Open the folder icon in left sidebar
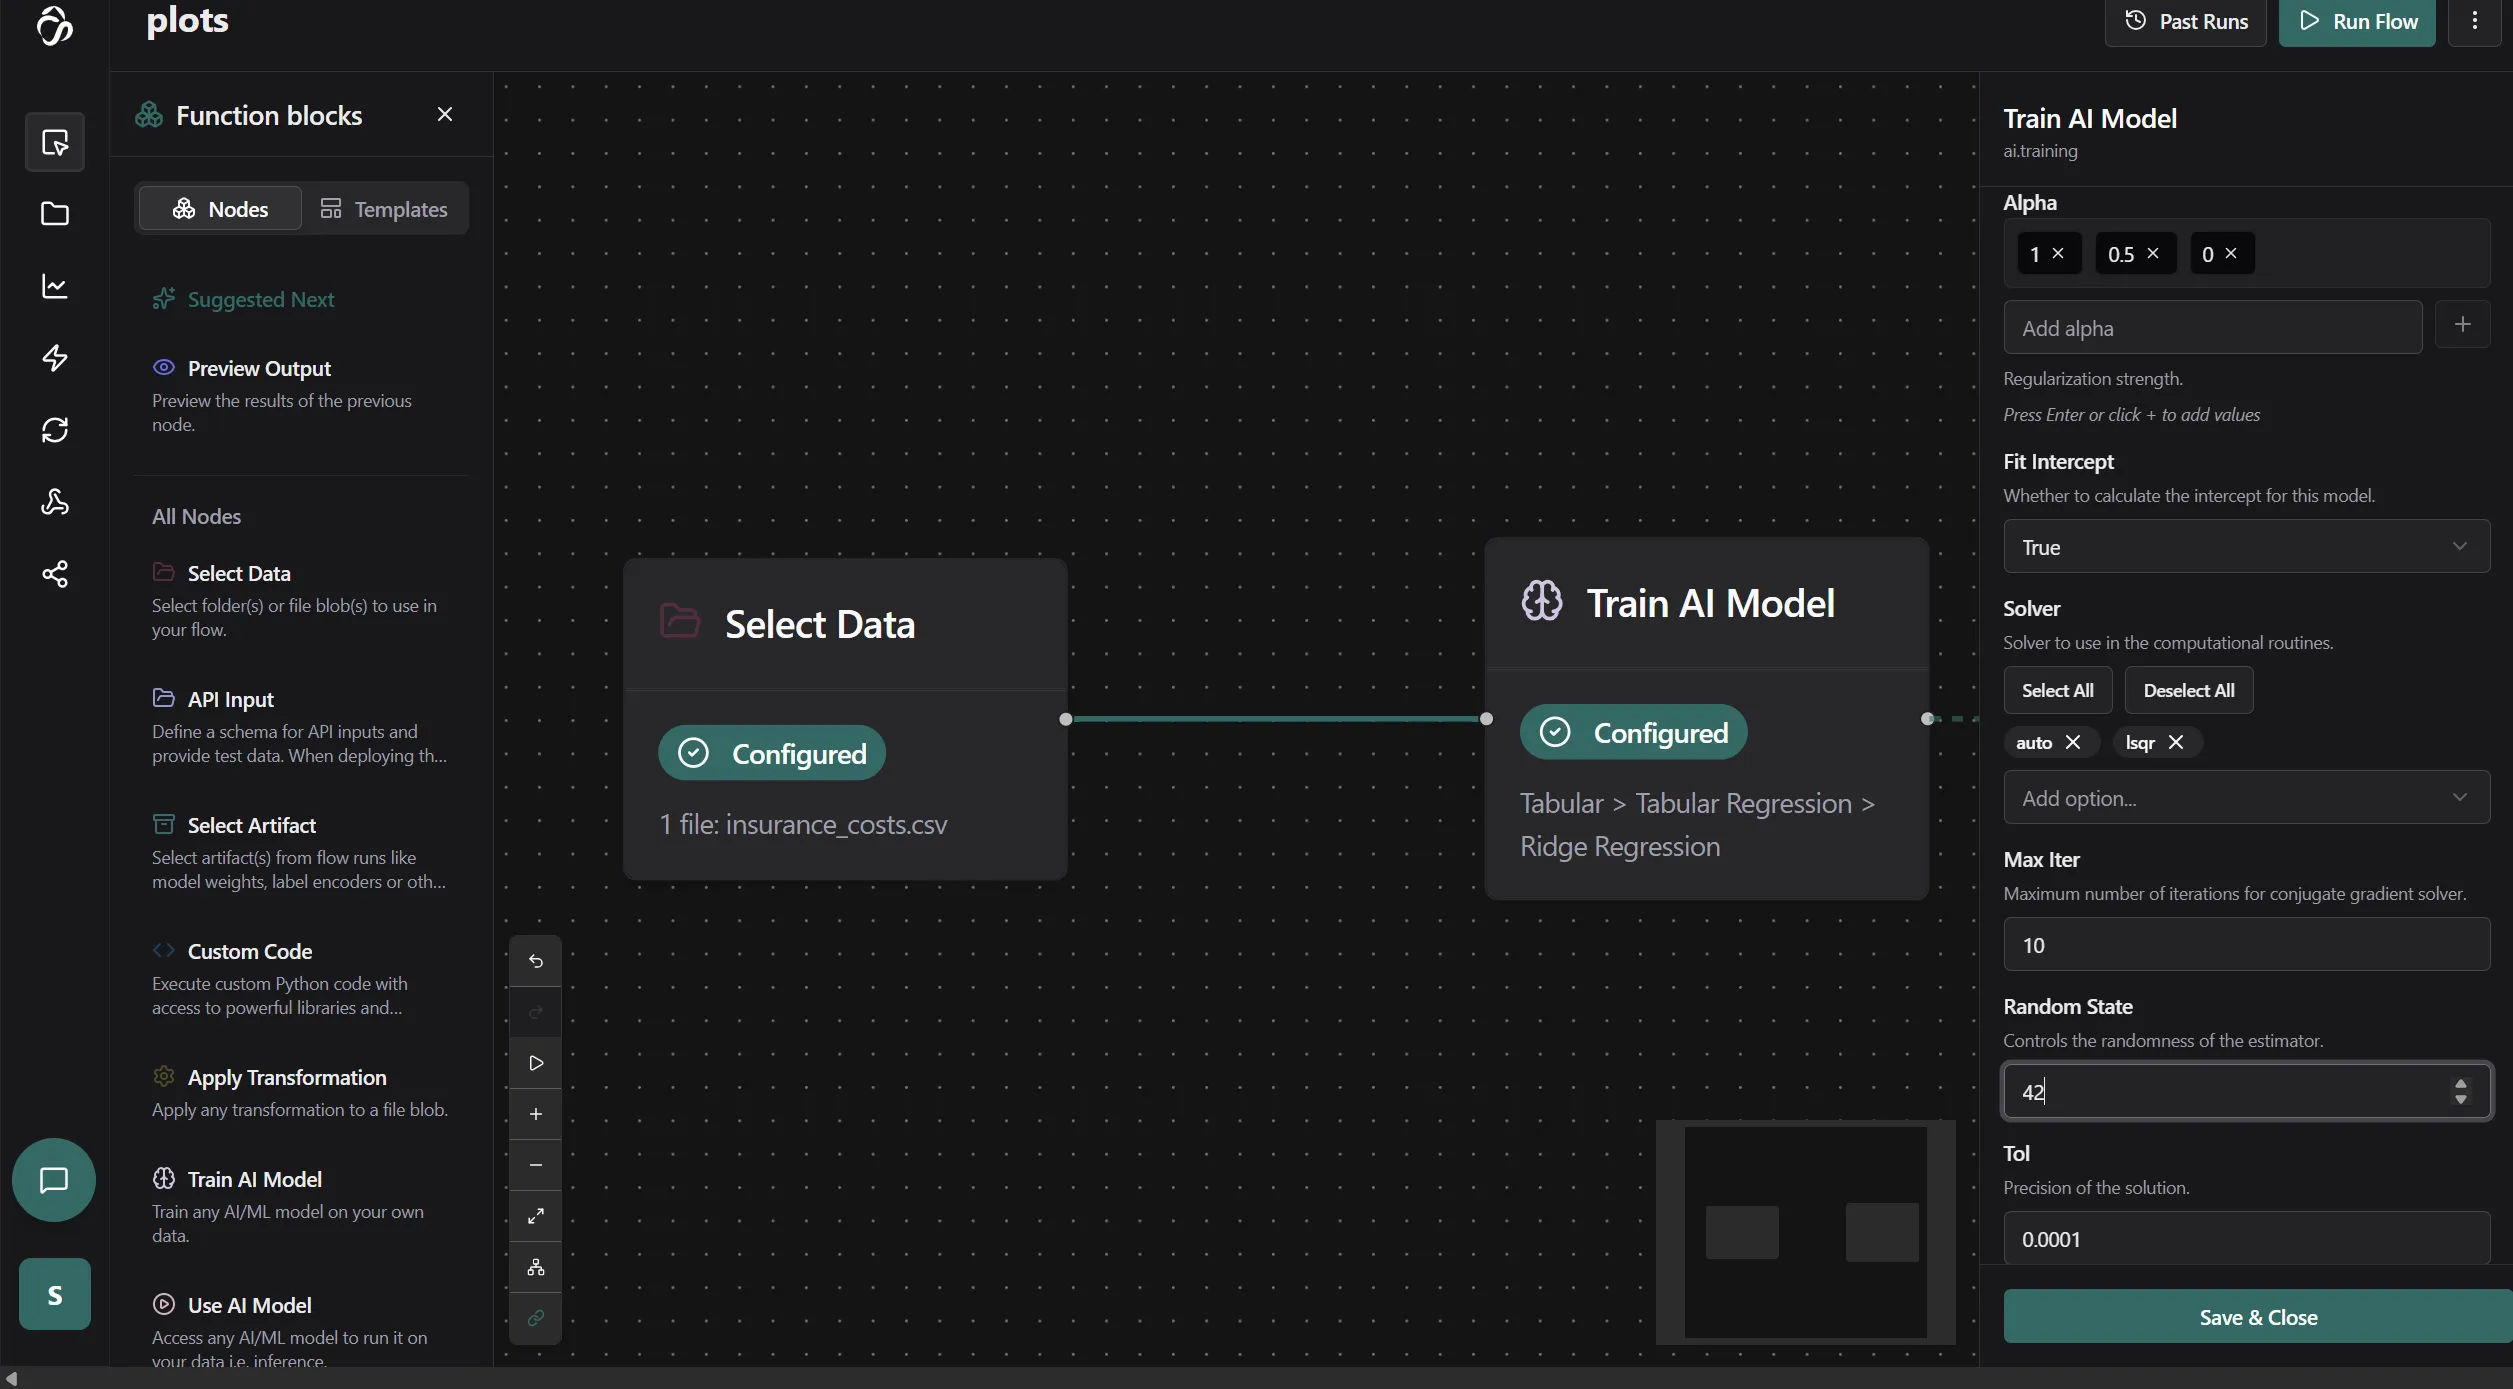The width and height of the screenshot is (2513, 1389). pyautogui.click(x=55, y=214)
